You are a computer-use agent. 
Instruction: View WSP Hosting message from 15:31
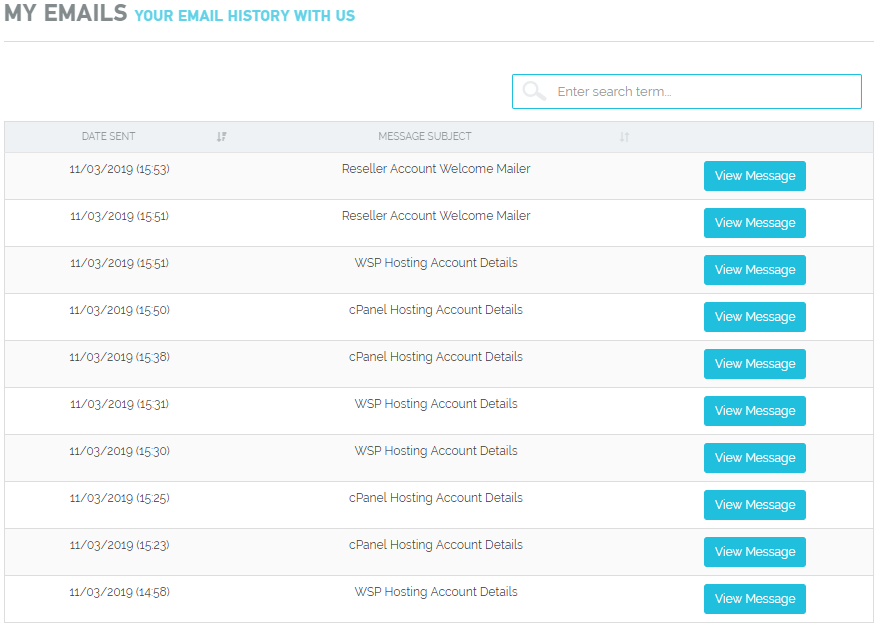click(755, 411)
